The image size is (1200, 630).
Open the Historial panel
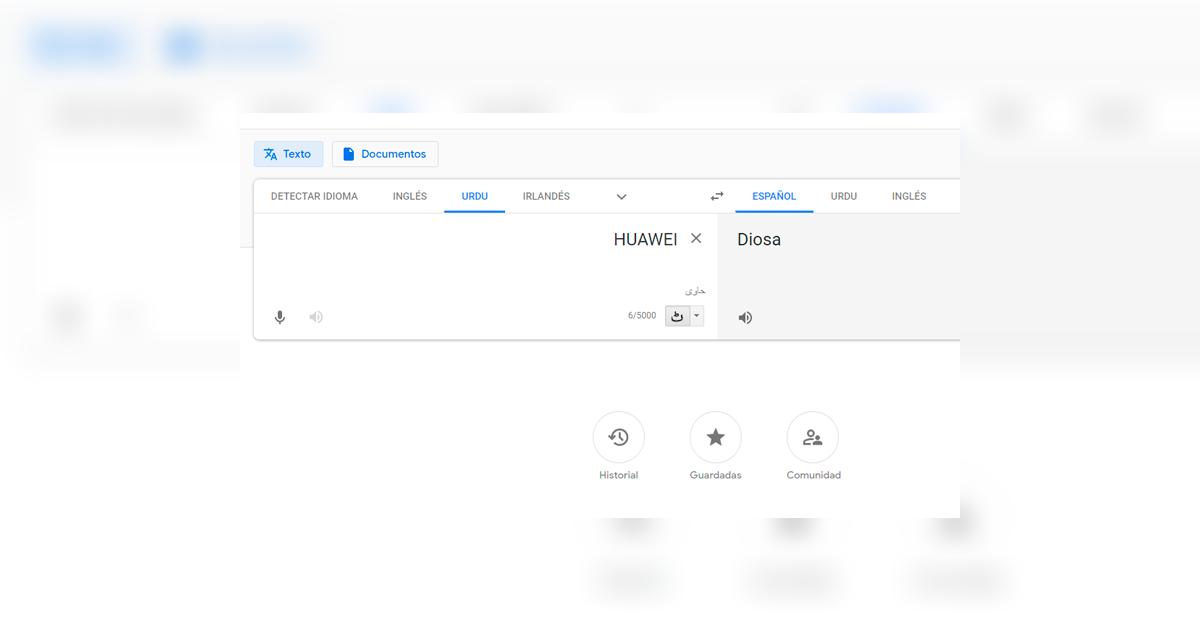(x=618, y=437)
